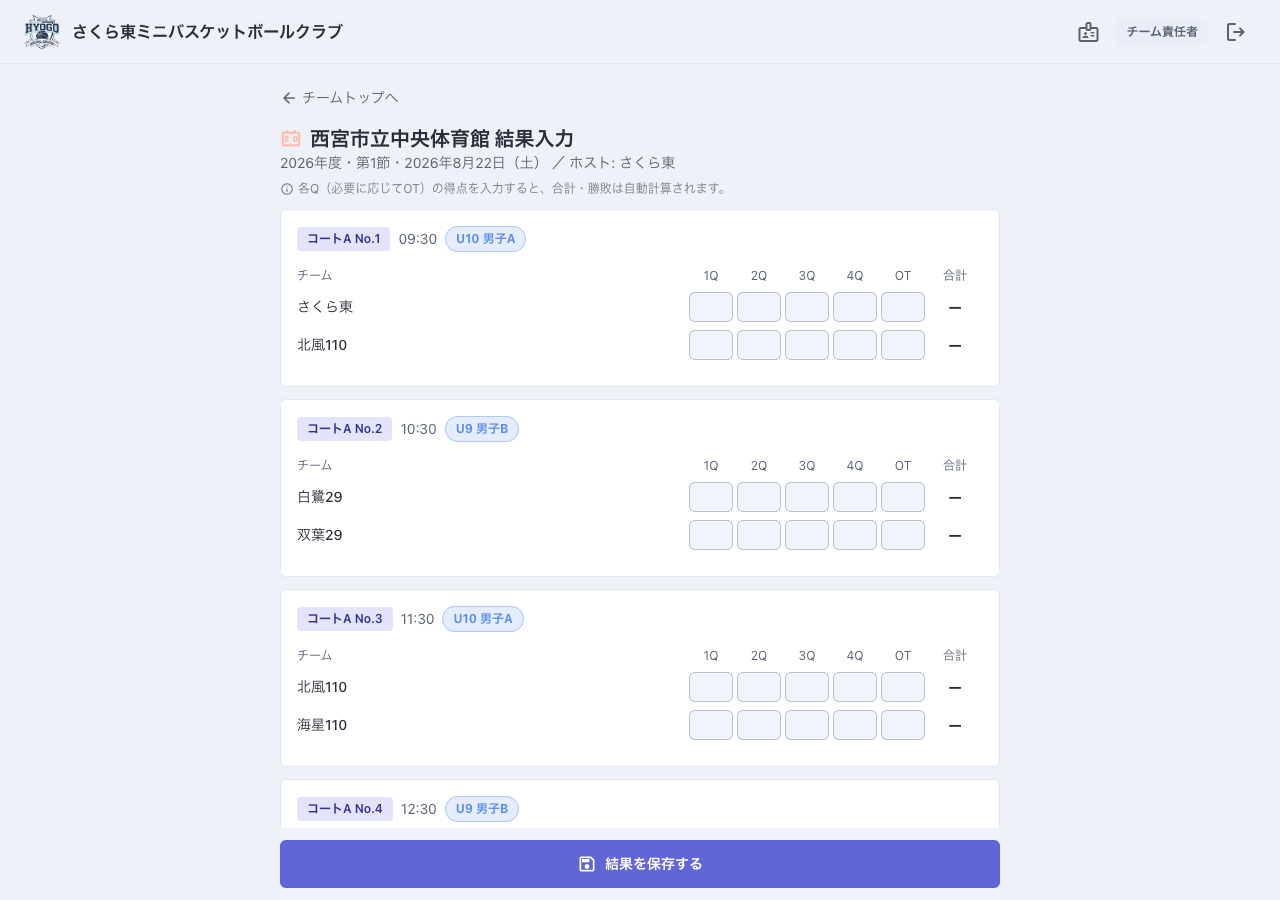
Task: Click the club name さくら東ミニバスケットボールクラブ
Action: tap(207, 32)
